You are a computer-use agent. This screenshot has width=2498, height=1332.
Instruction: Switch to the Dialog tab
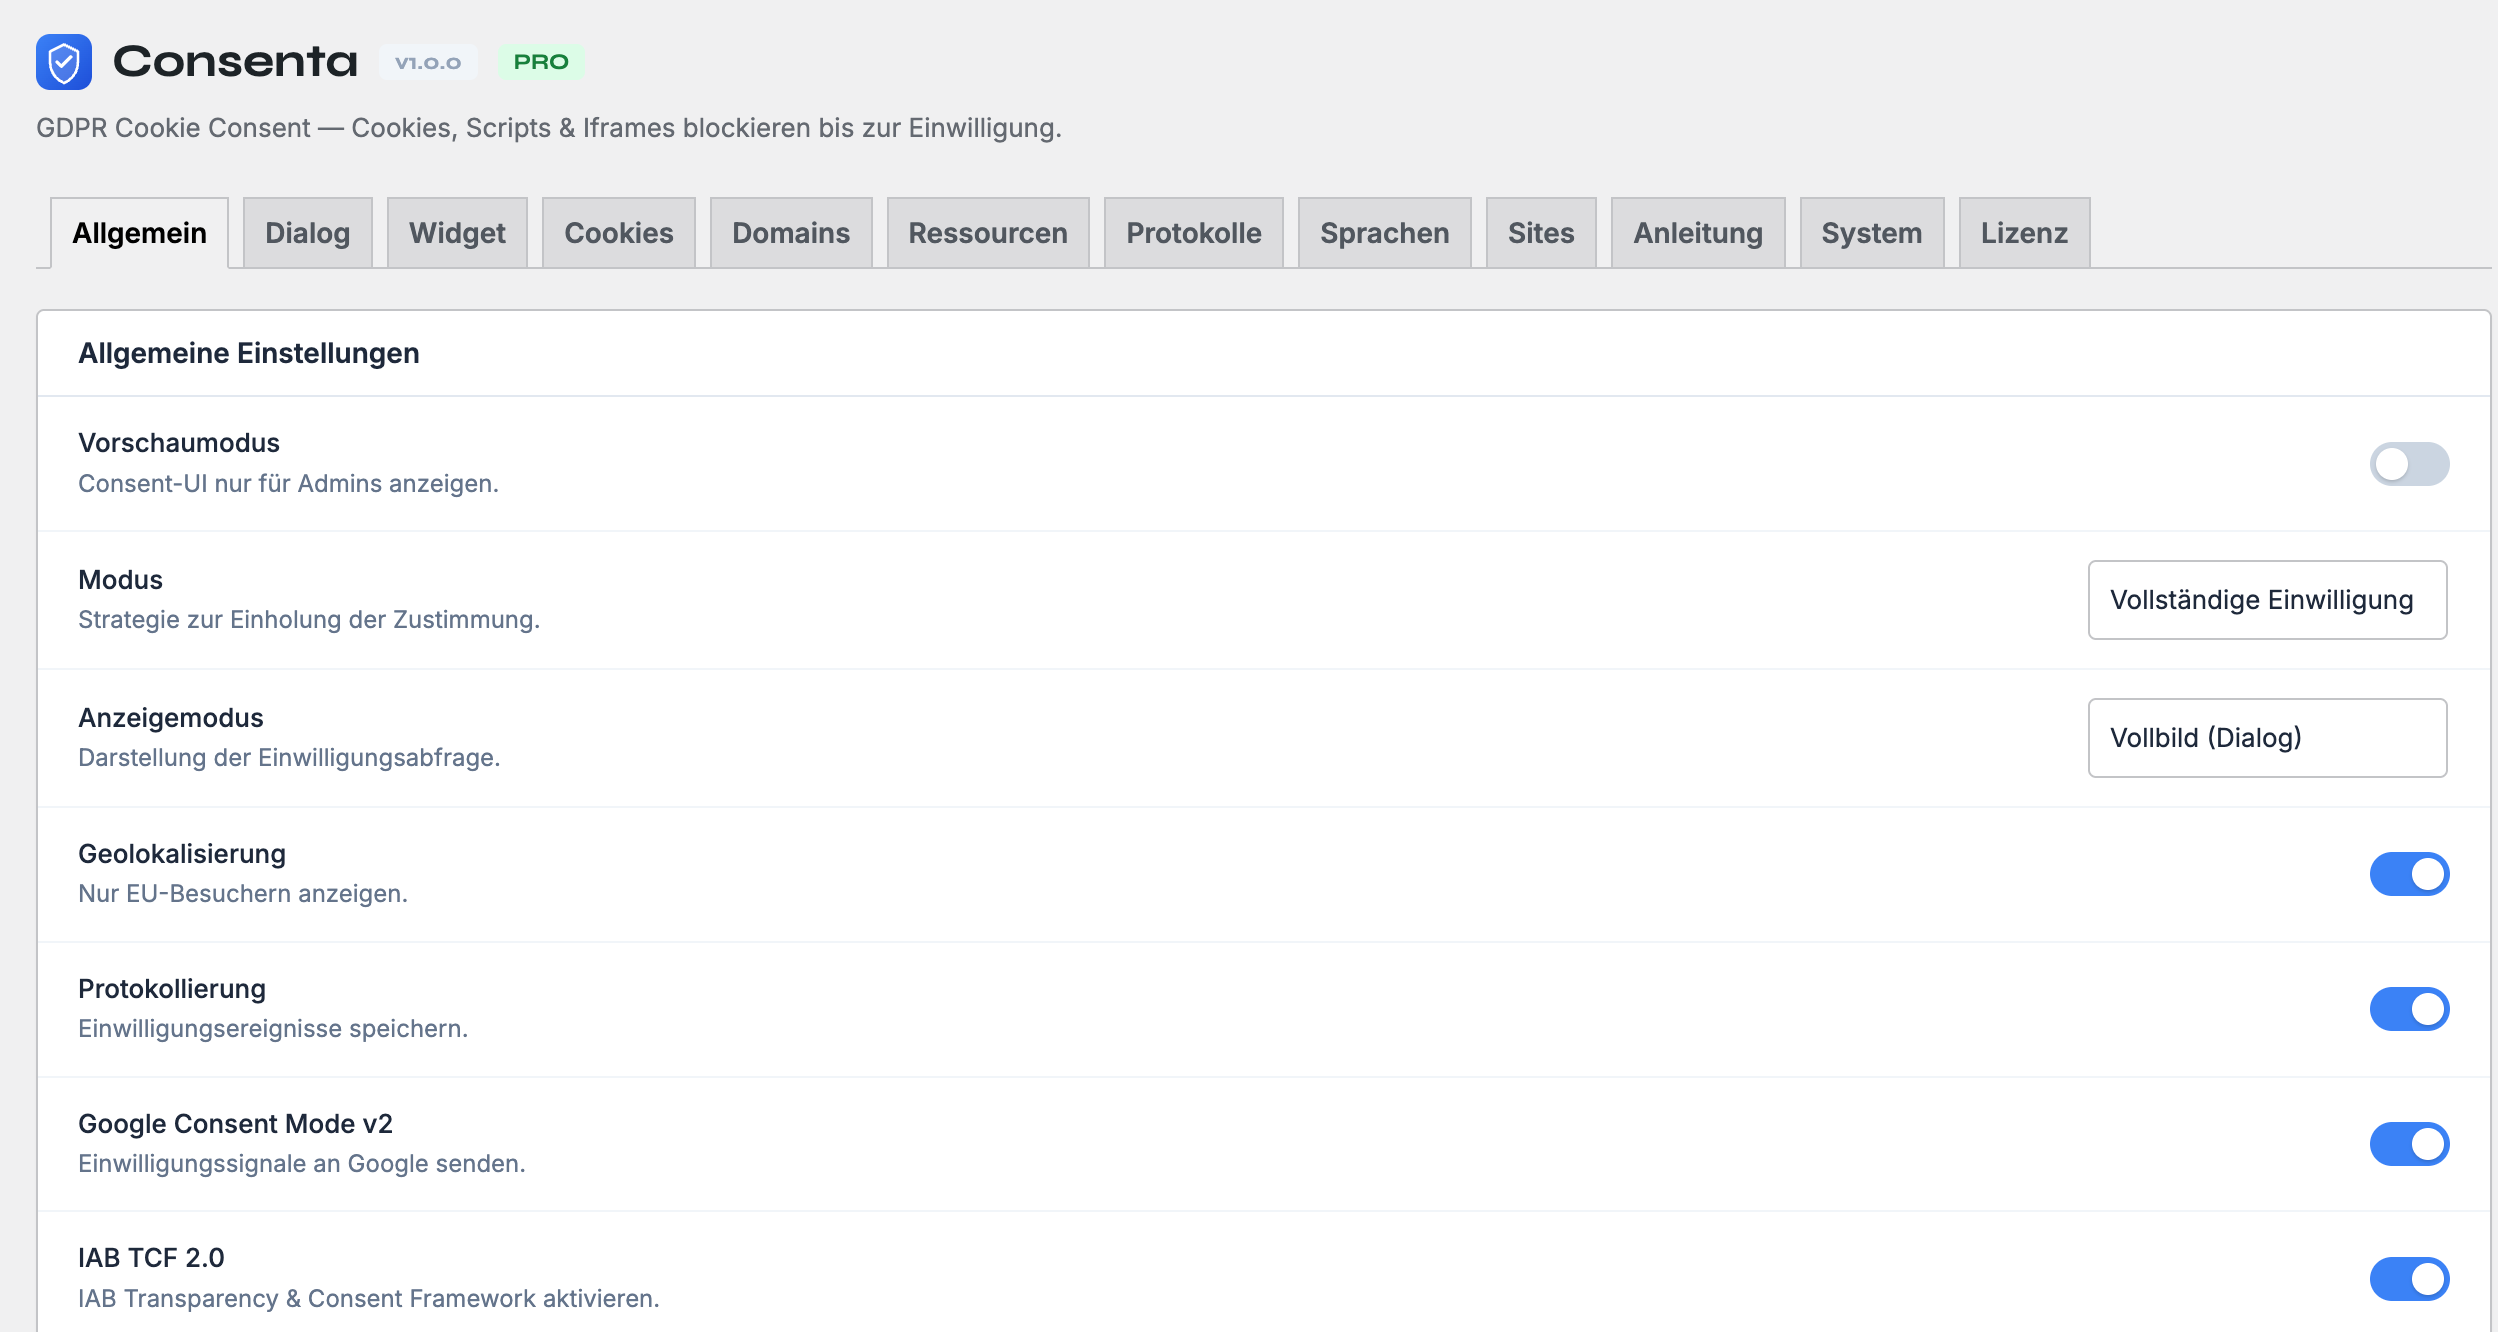[307, 232]
